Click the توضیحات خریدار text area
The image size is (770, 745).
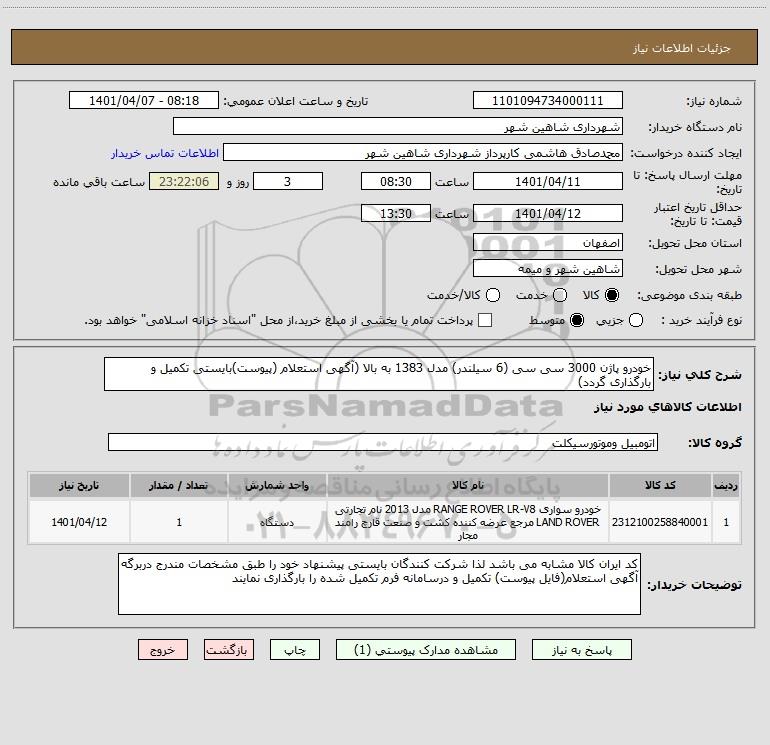tap(379, 583)
